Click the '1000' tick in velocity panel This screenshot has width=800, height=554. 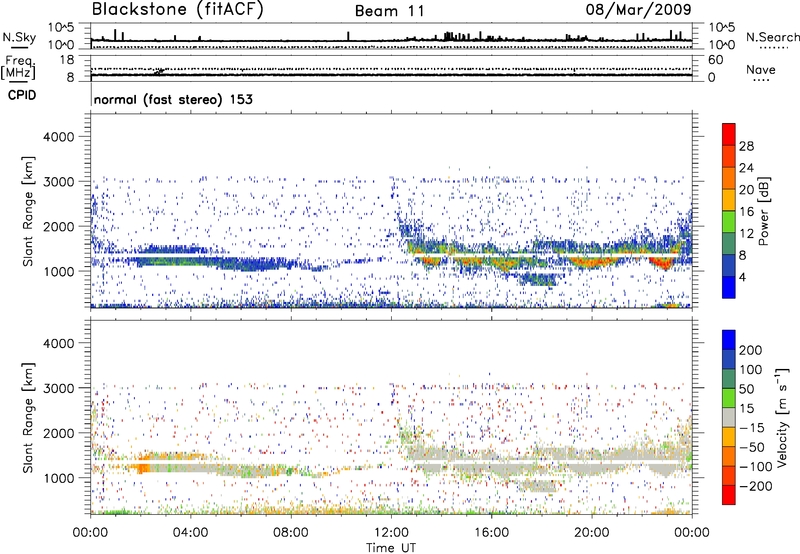(58, 478)
